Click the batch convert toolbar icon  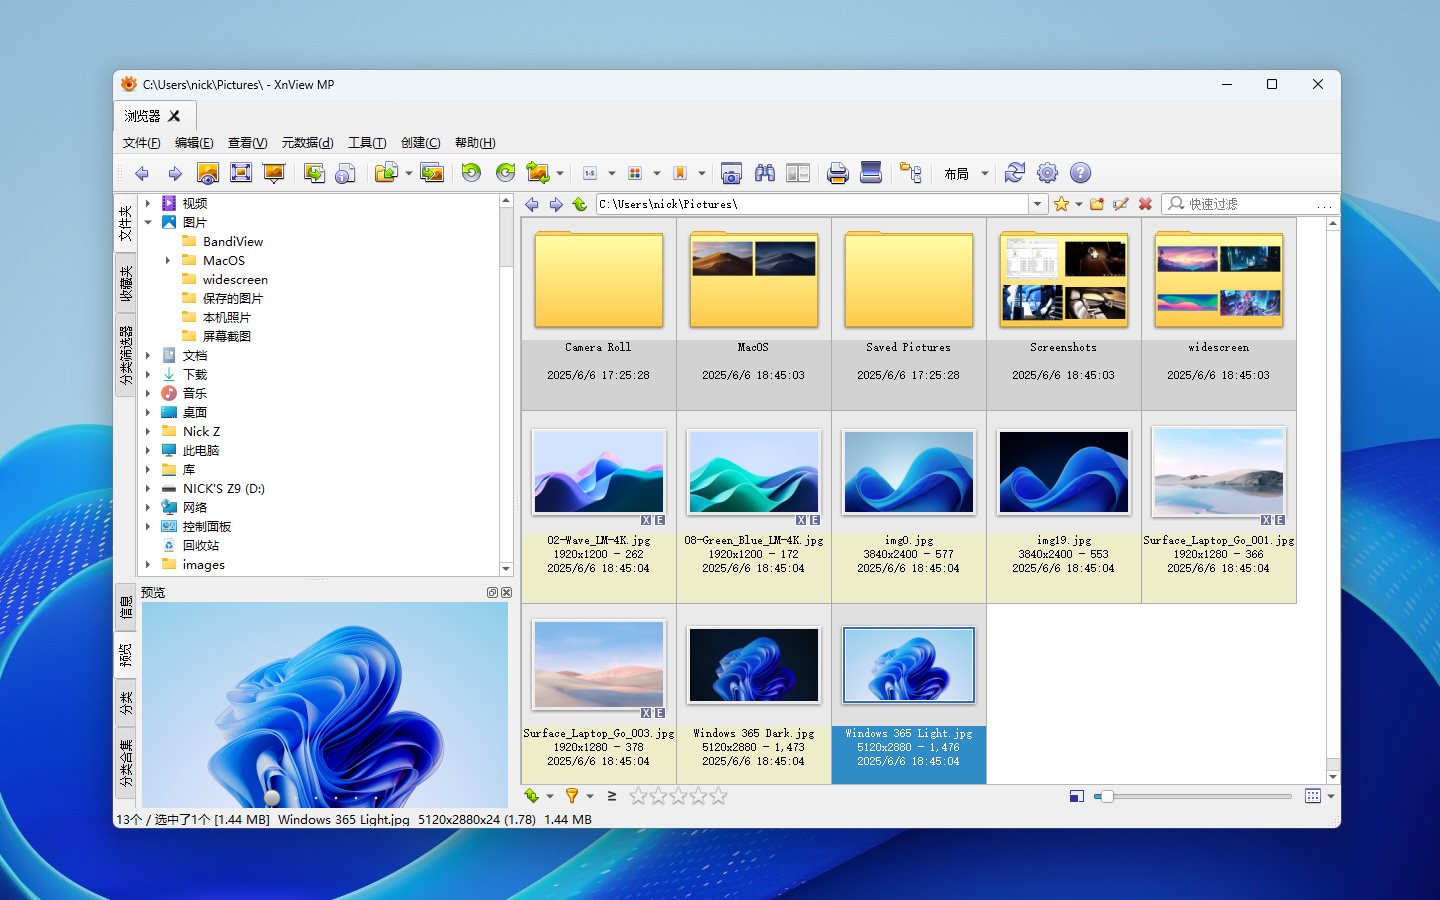[x=314, y=173]
